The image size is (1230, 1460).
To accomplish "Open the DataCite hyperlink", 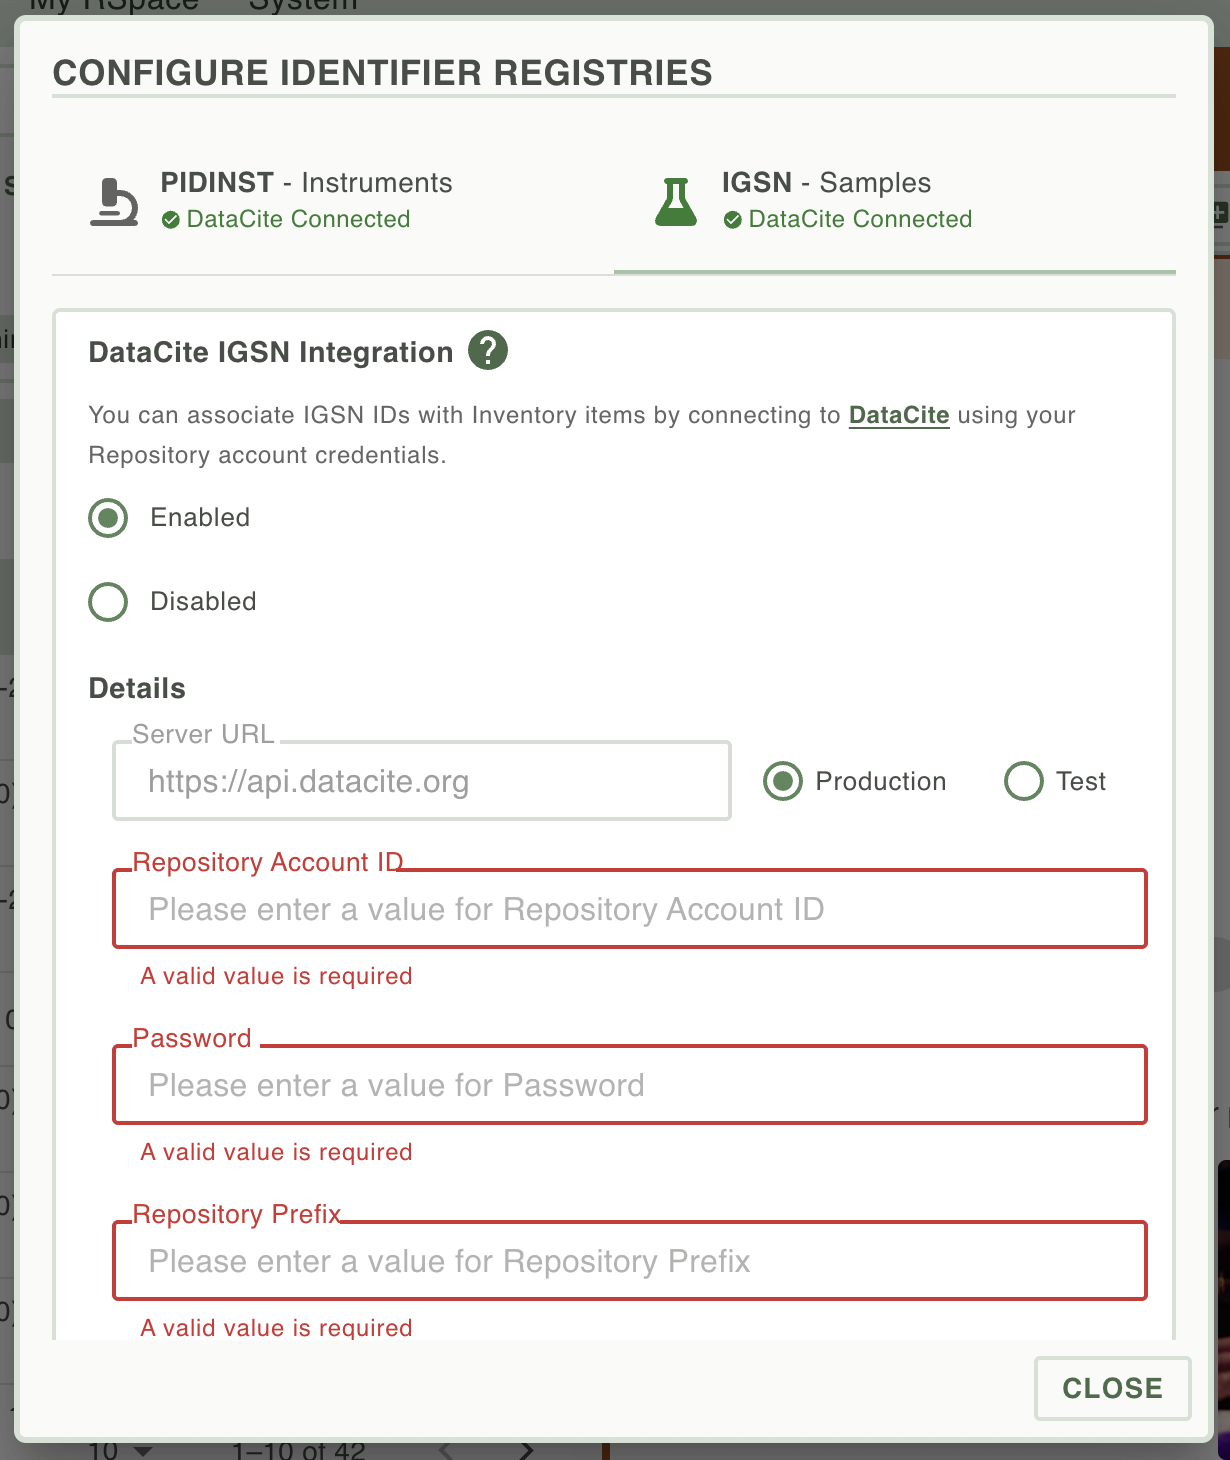I will pos(899,415).
